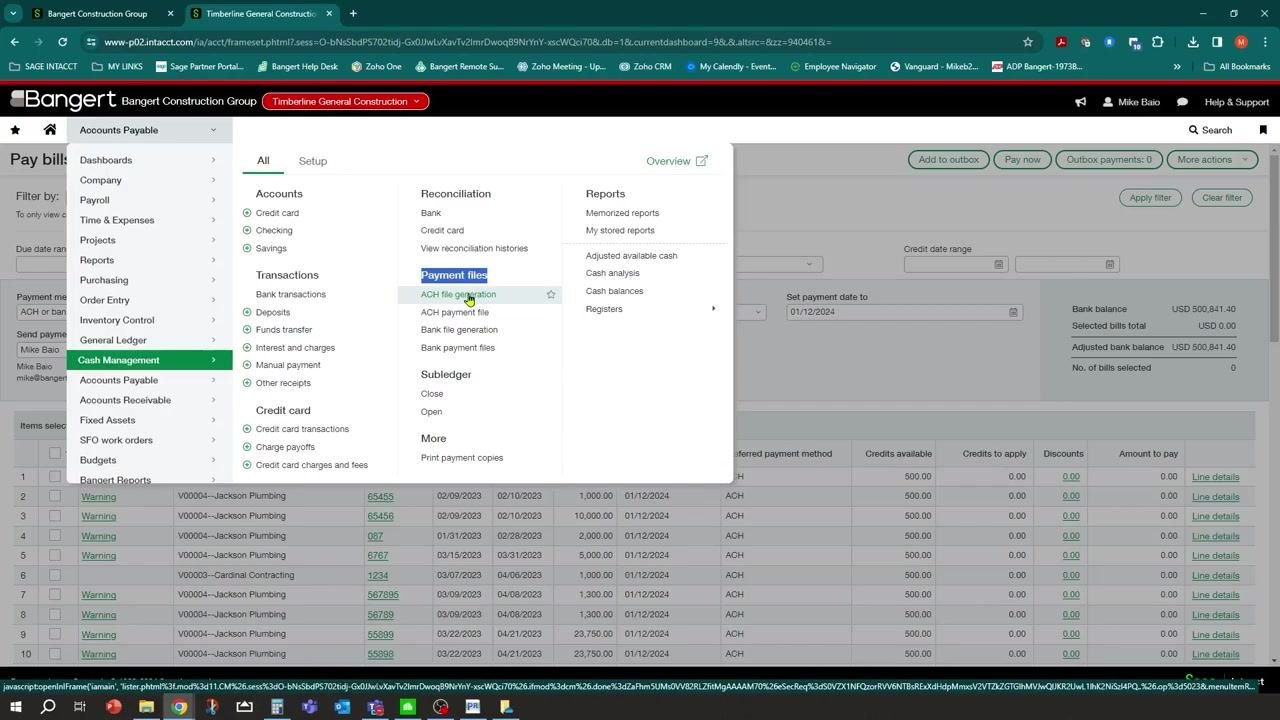Open Line details link for row 2
1280x720 pixels.
coord(1215,496)
